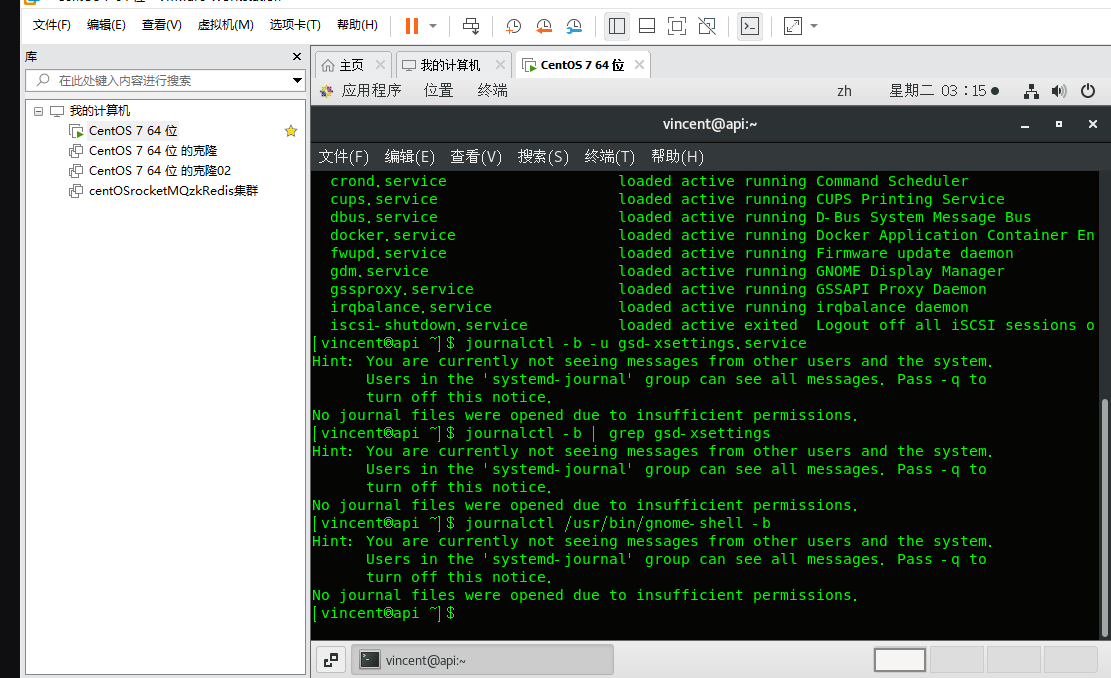Click the GNOME network status icon
This screenshot has height=678, width=1111.
(x=1032, y=91)
